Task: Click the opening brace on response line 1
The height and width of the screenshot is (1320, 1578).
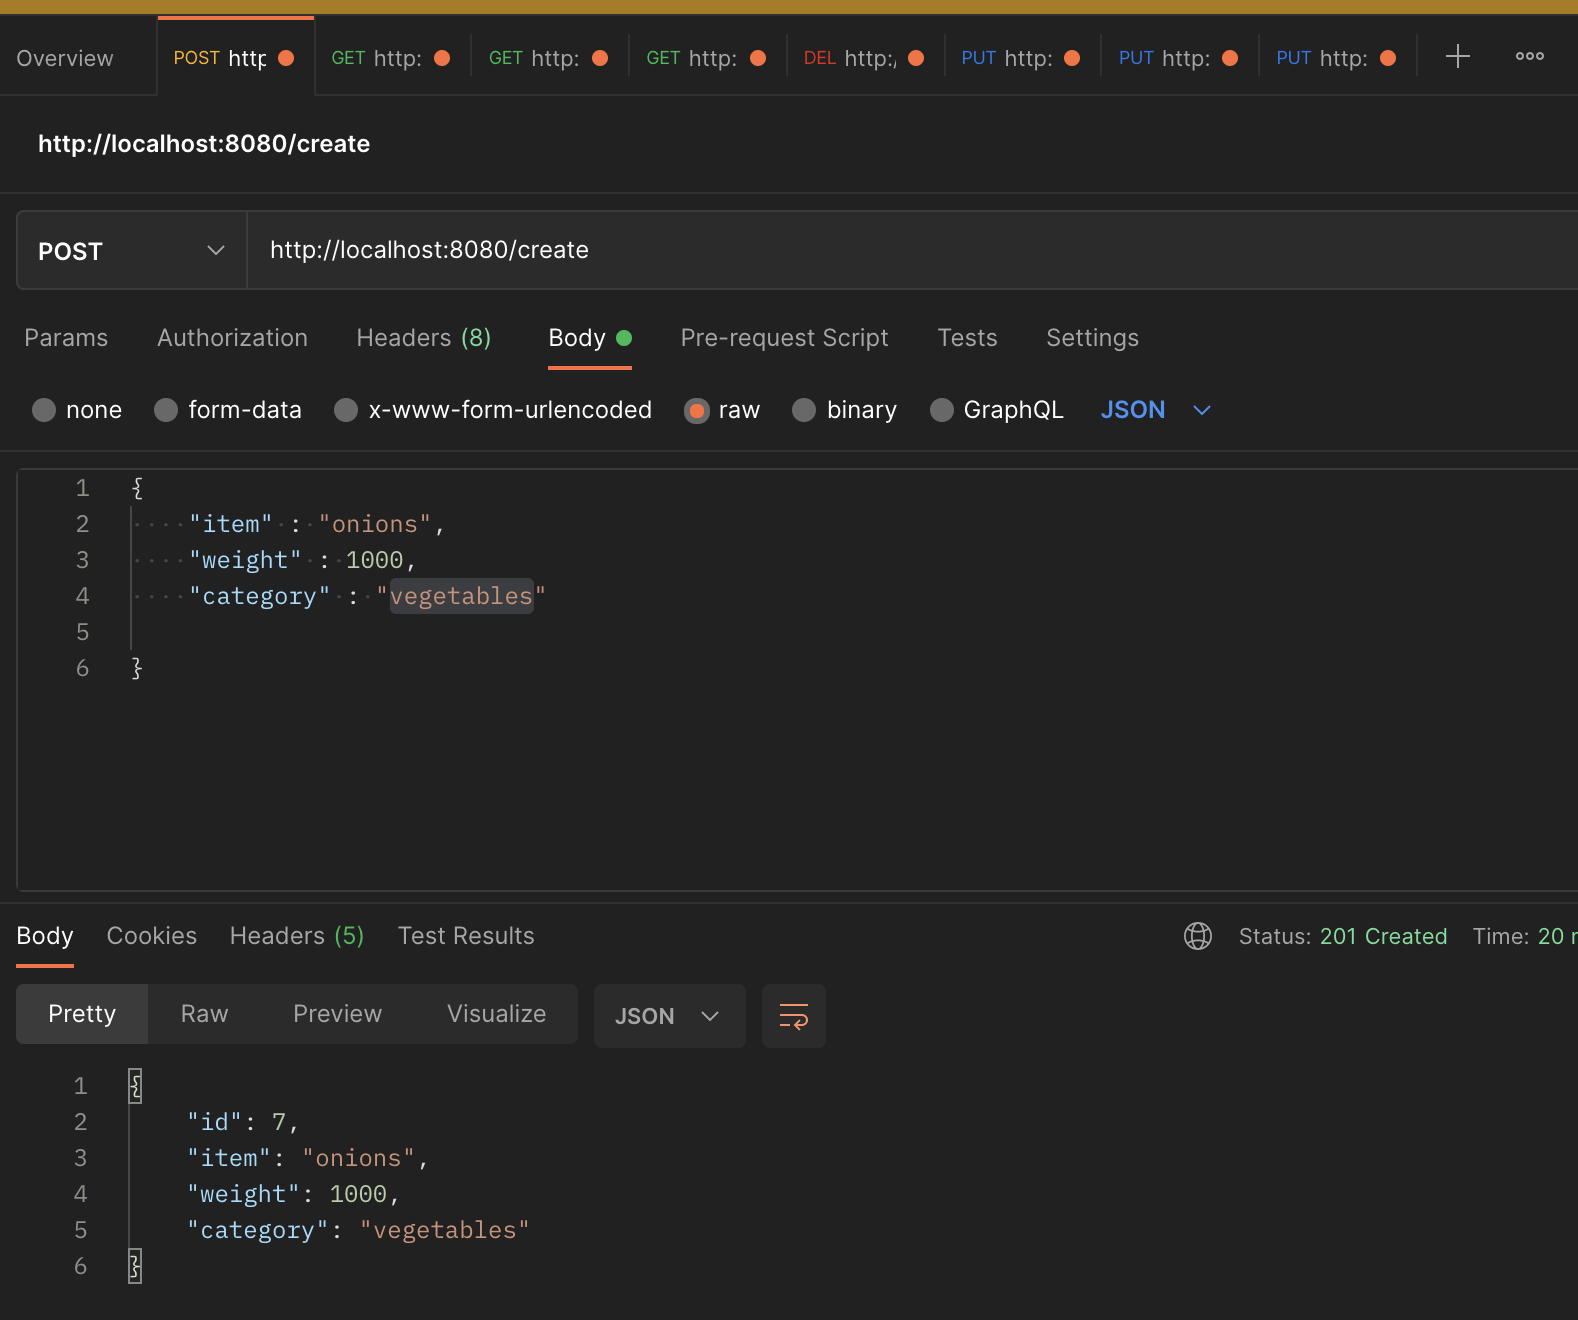Action: (135, 1086)
